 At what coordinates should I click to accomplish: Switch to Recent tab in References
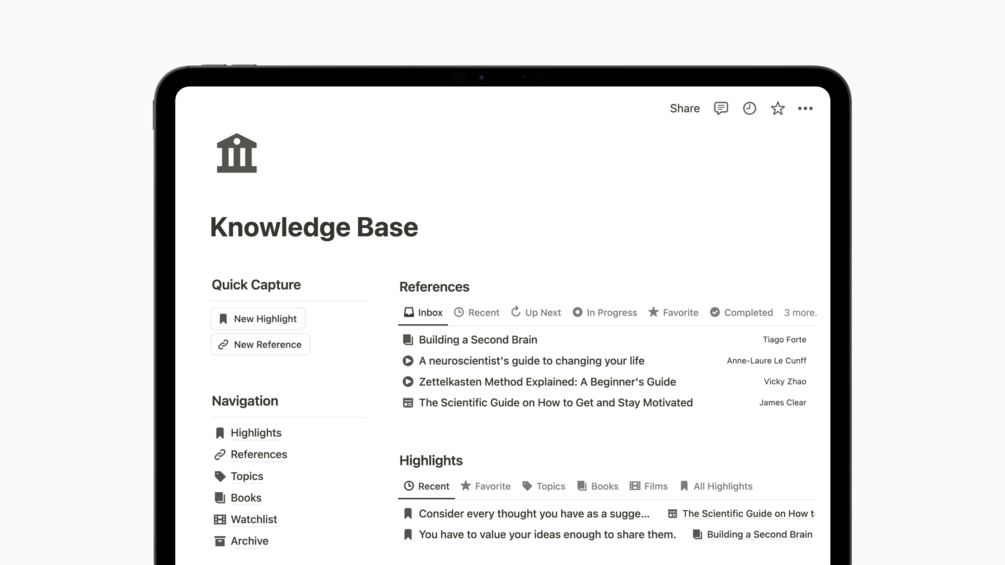(x=476, y=313)
